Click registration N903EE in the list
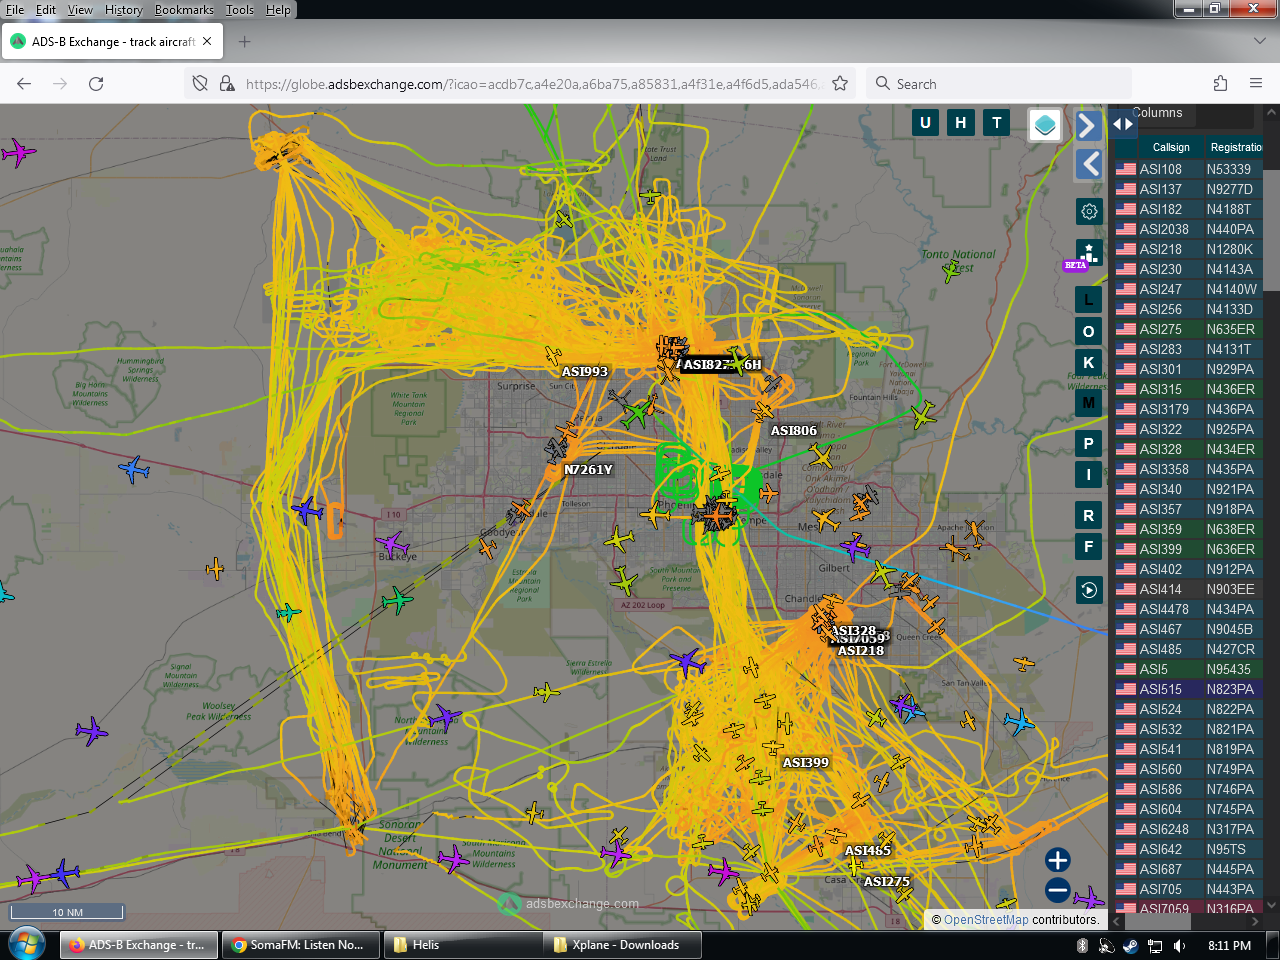This screenshot has width=1280, height=960. (1230, 589)
